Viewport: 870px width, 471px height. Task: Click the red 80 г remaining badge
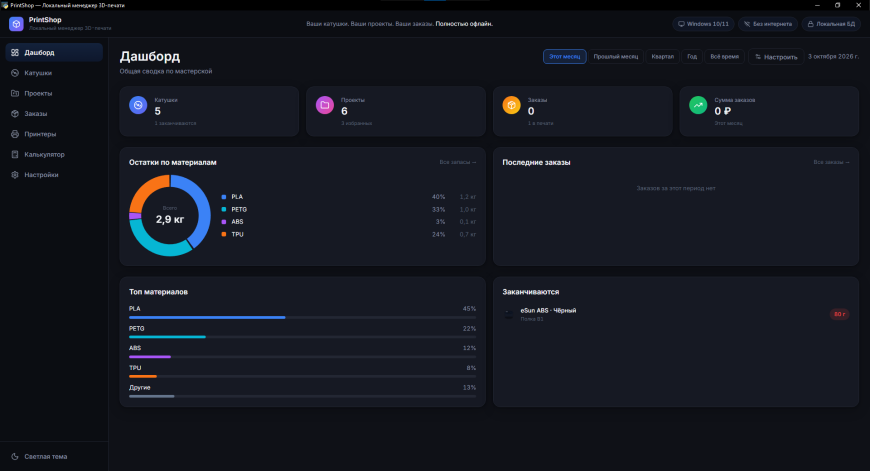839,315
